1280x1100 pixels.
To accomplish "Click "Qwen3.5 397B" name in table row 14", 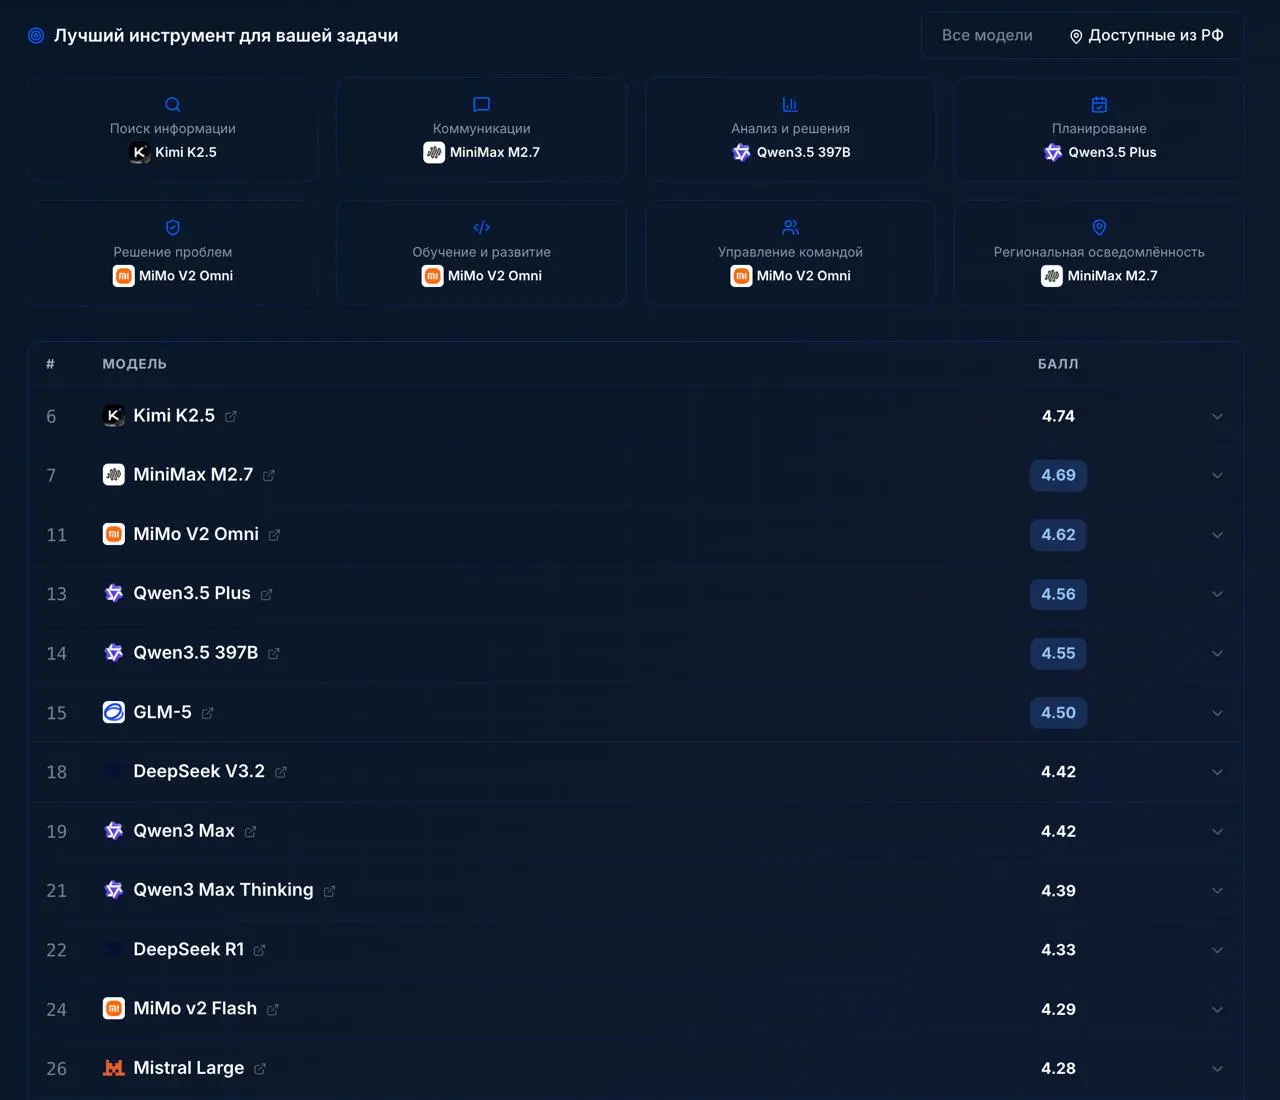I will [x=196, y=653].
